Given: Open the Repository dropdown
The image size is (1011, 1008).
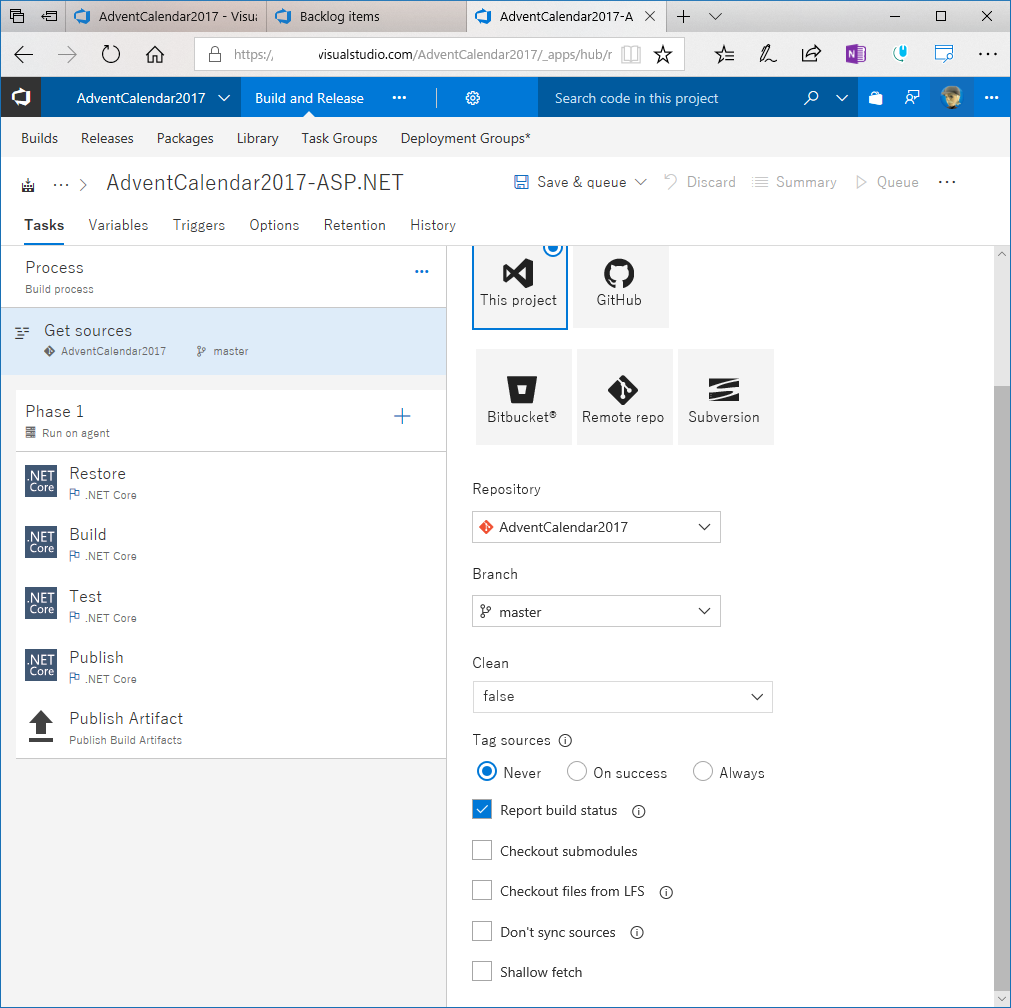Looking at the screenshot, I should click(x=596, y=527).
